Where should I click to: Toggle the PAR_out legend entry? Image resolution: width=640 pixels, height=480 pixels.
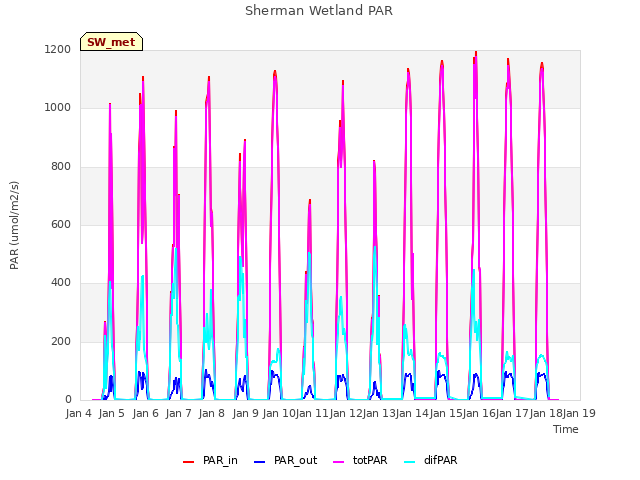285,460
